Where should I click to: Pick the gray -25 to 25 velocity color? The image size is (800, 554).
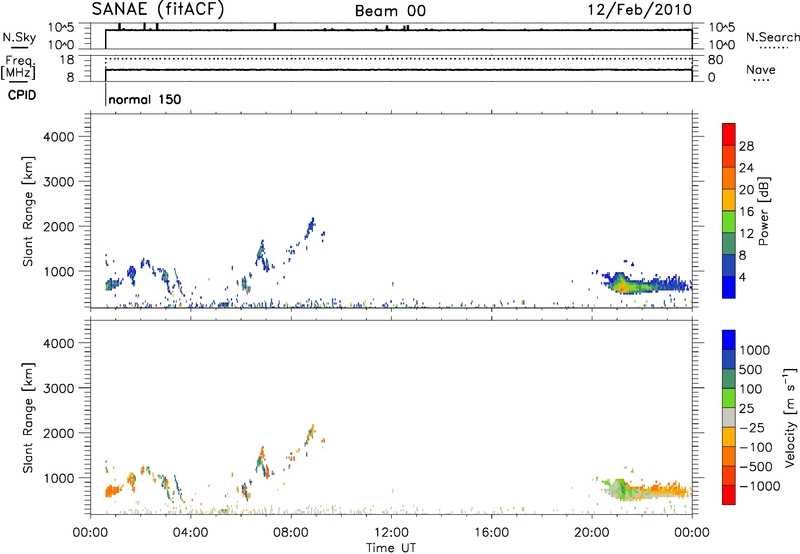[x=729, y=417]
